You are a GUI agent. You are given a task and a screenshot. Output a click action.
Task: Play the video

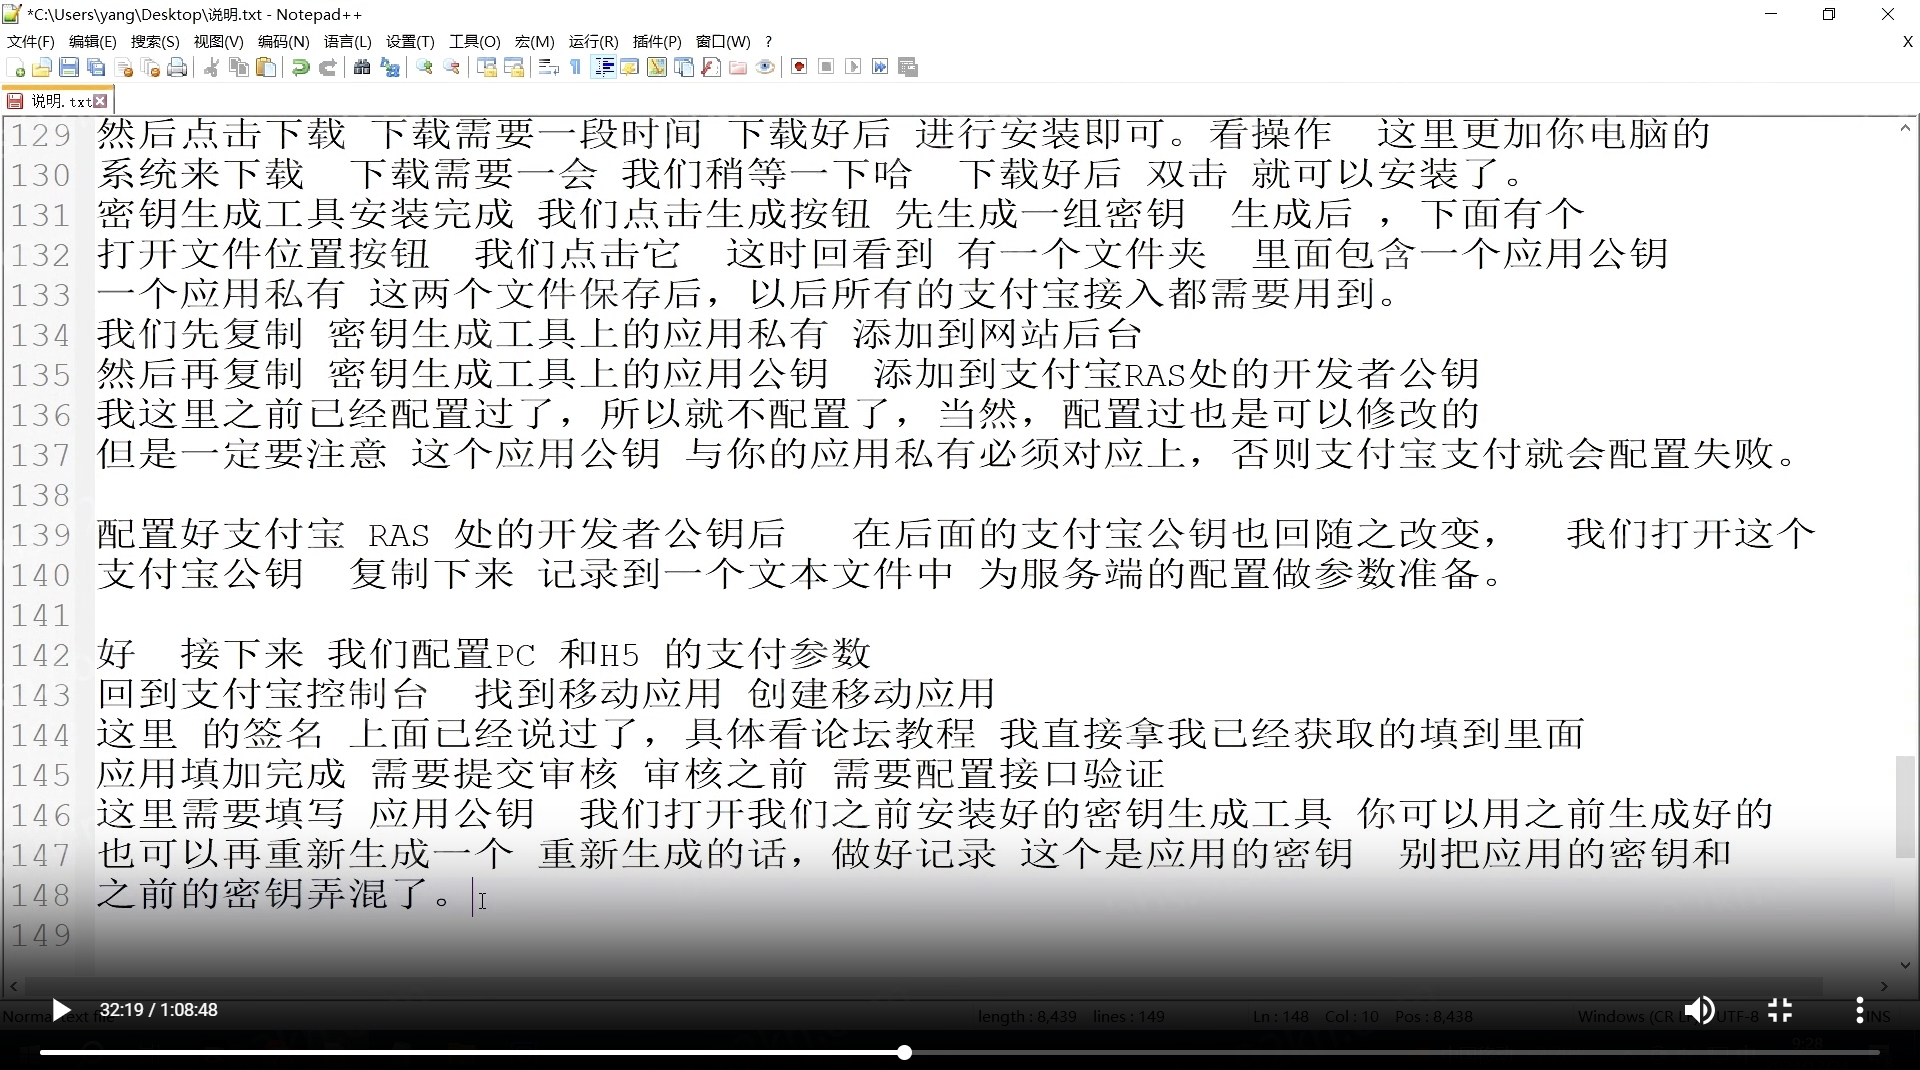click(61, 1010)
